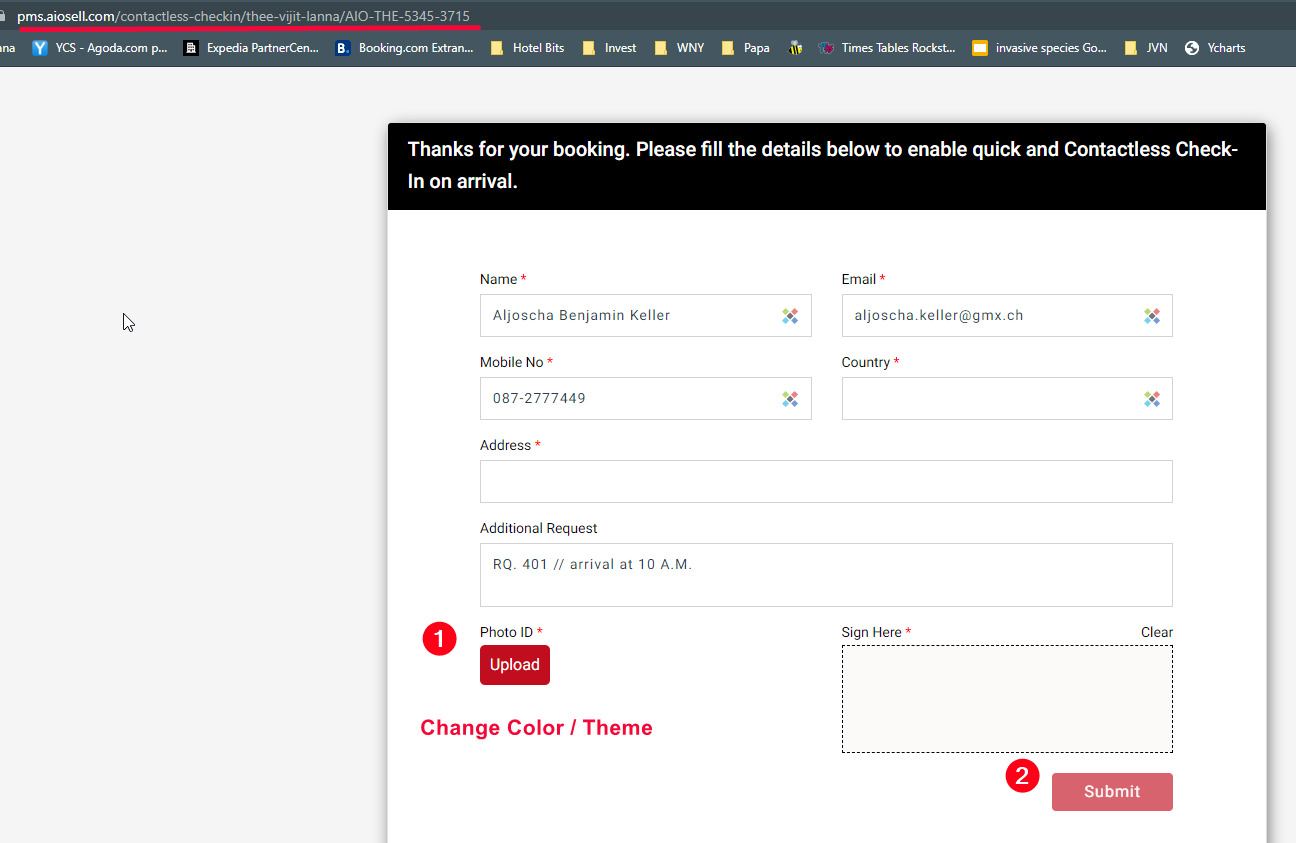The image size is (1296, 843).
Task: Open the Papa bookmark folder
Action: coord(745,47)
